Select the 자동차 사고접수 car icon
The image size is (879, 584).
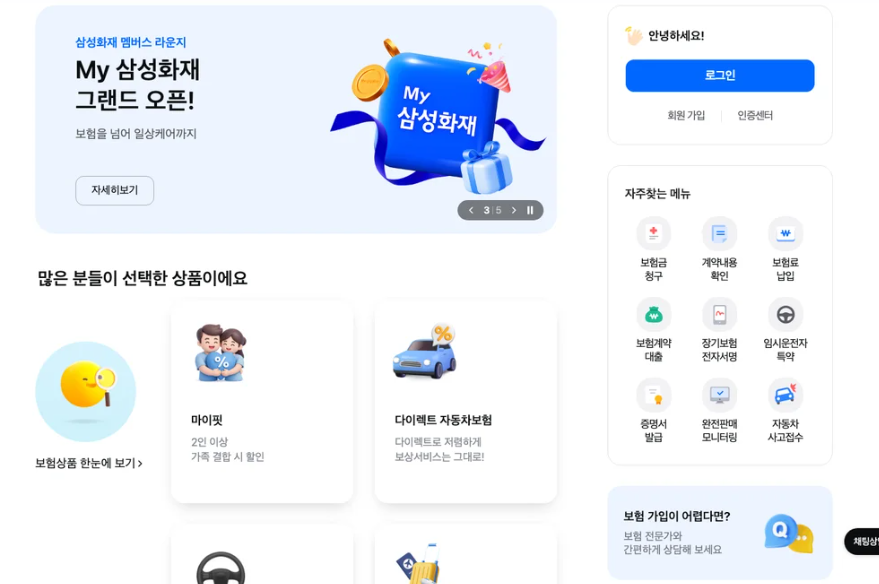click(x=785, y=395)
